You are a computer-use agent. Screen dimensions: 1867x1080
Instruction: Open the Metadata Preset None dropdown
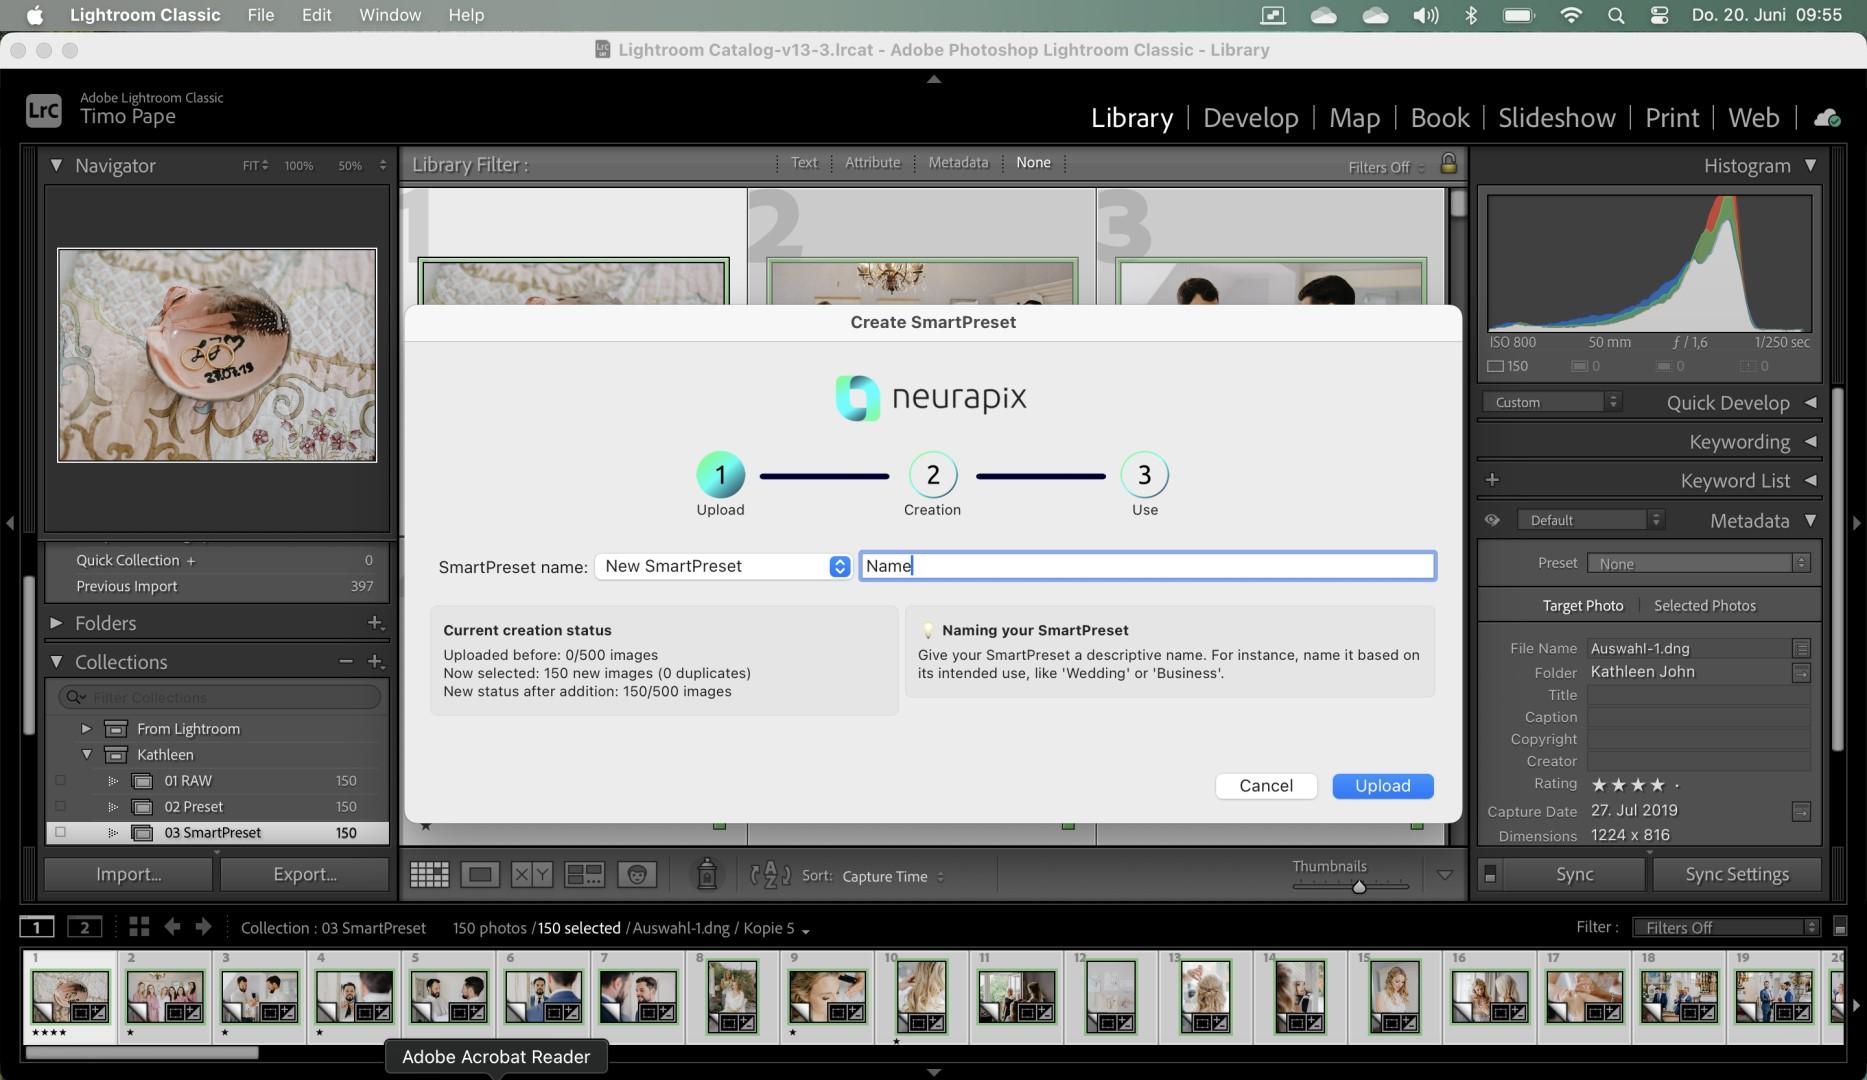click(x=1699, y=564)
